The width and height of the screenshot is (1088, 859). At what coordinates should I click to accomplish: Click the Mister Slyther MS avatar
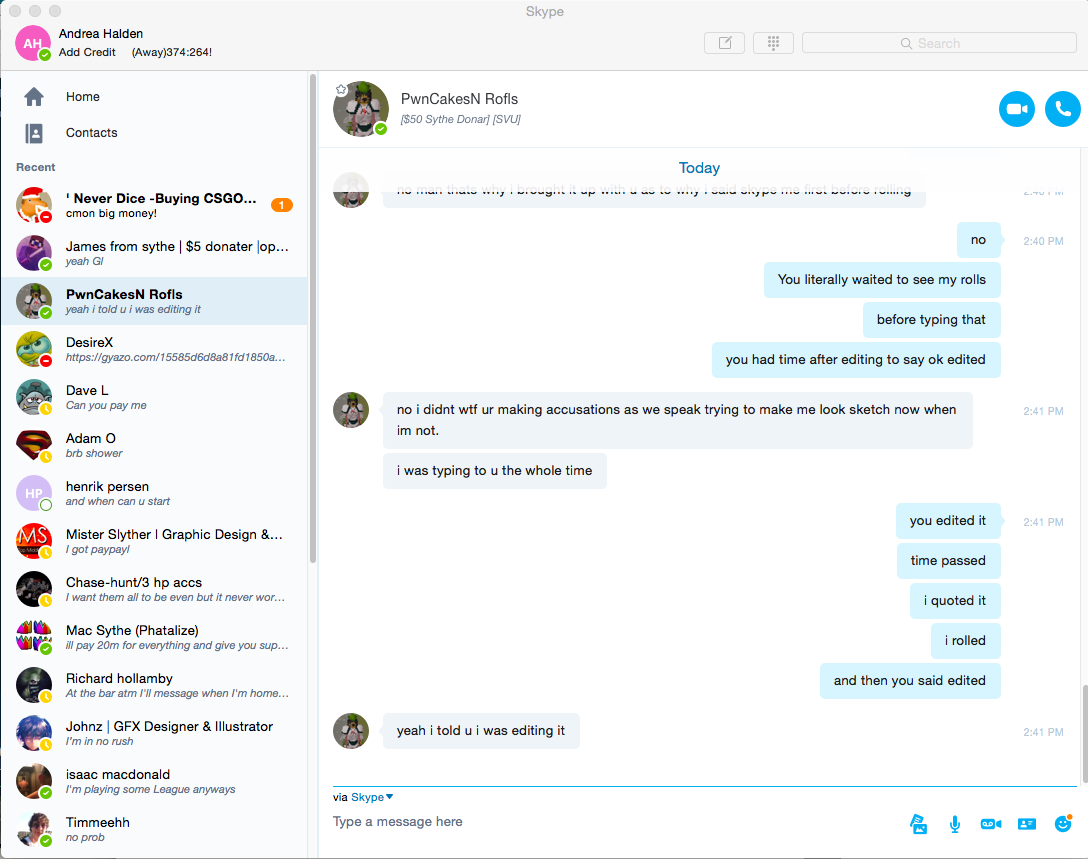click(34, 541)
